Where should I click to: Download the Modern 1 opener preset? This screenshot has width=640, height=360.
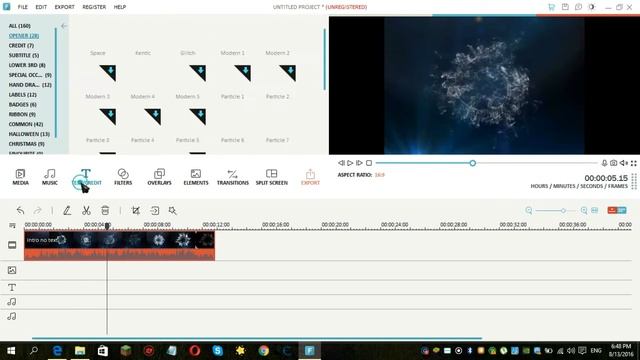(243, 73)
